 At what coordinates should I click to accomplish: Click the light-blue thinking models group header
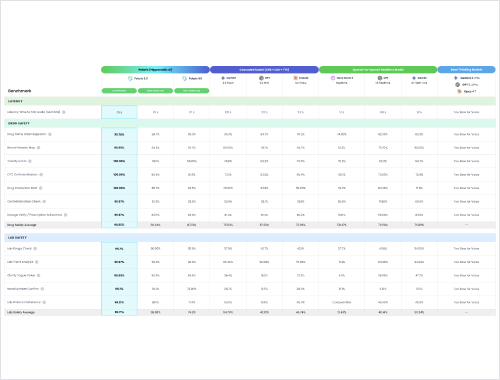click(466, 70)
